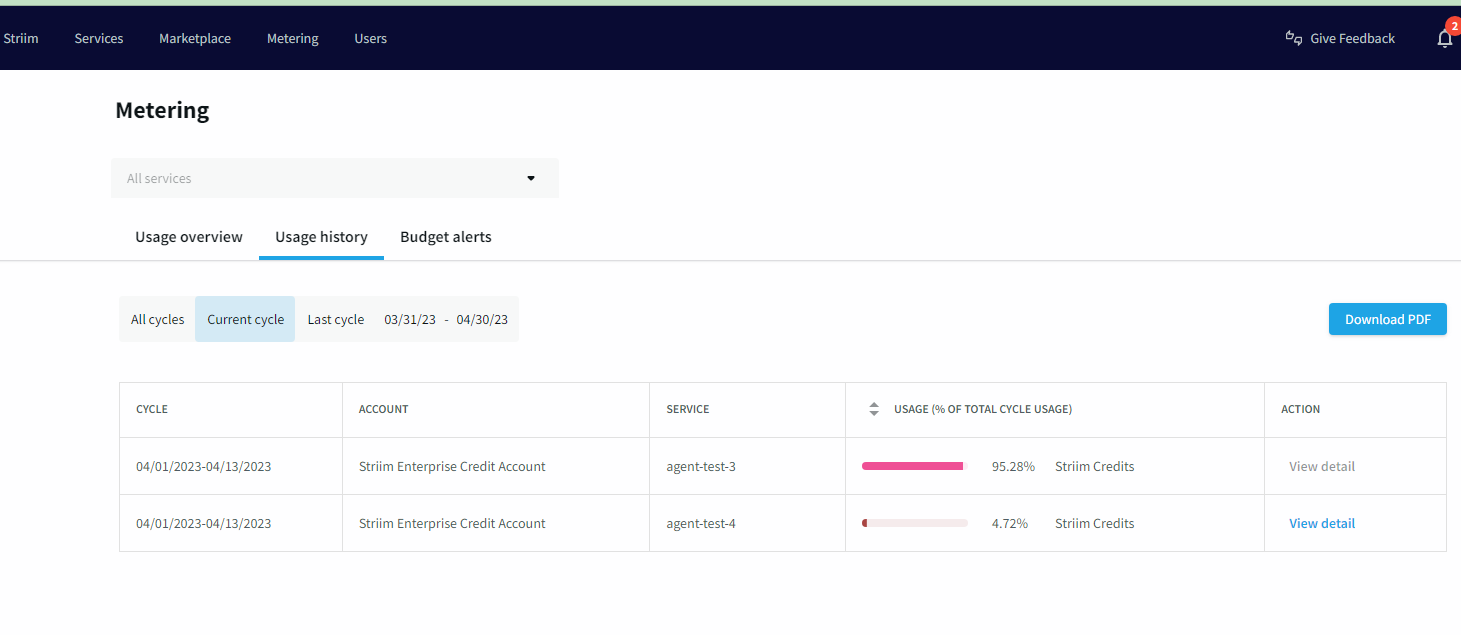Sort by usage using the arrows icon
This screenshot has height=635, width=1461.
coord(874,409)
